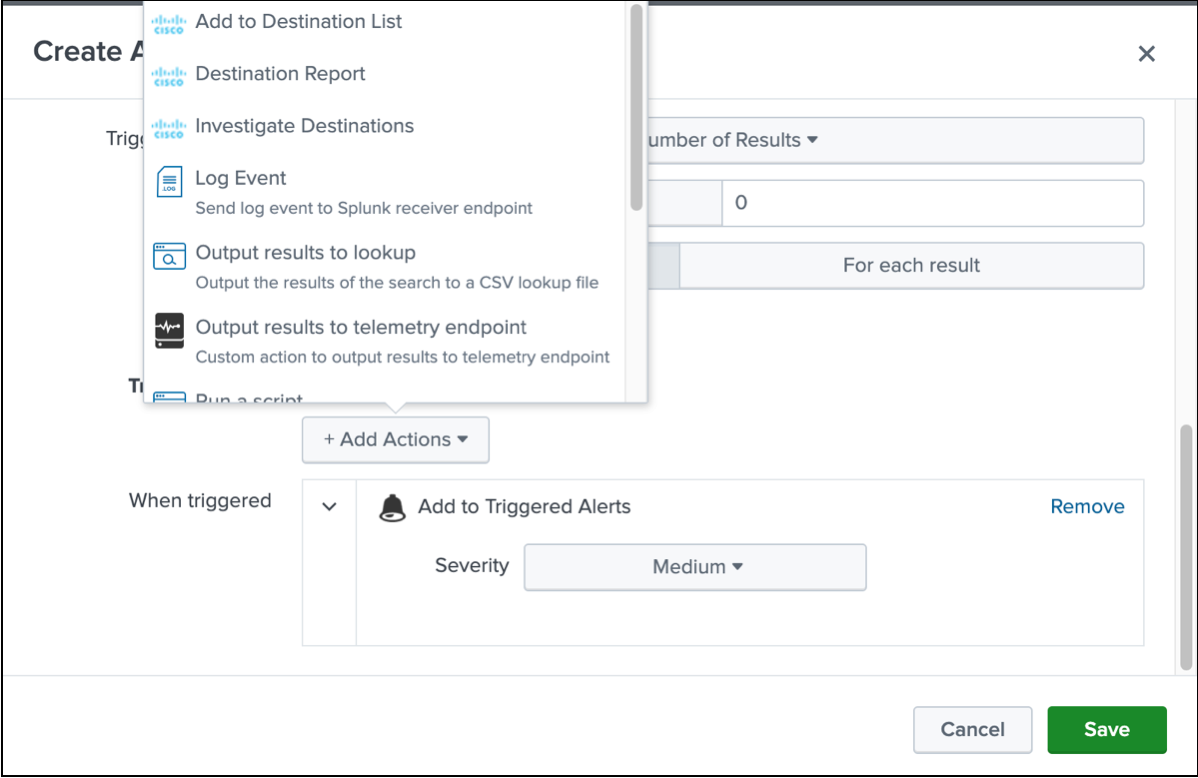Click the Output results to lookup icon
Viewport: 1198px width, 778px height.
click(x=170, y=257)
